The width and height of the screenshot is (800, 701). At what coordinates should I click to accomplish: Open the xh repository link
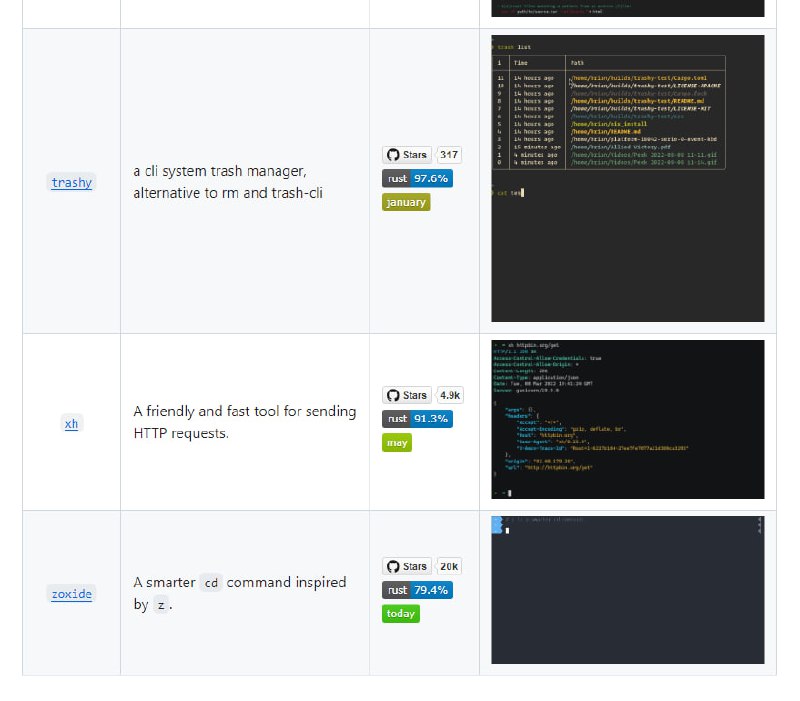pyautogui.click(x=71, y=423)
